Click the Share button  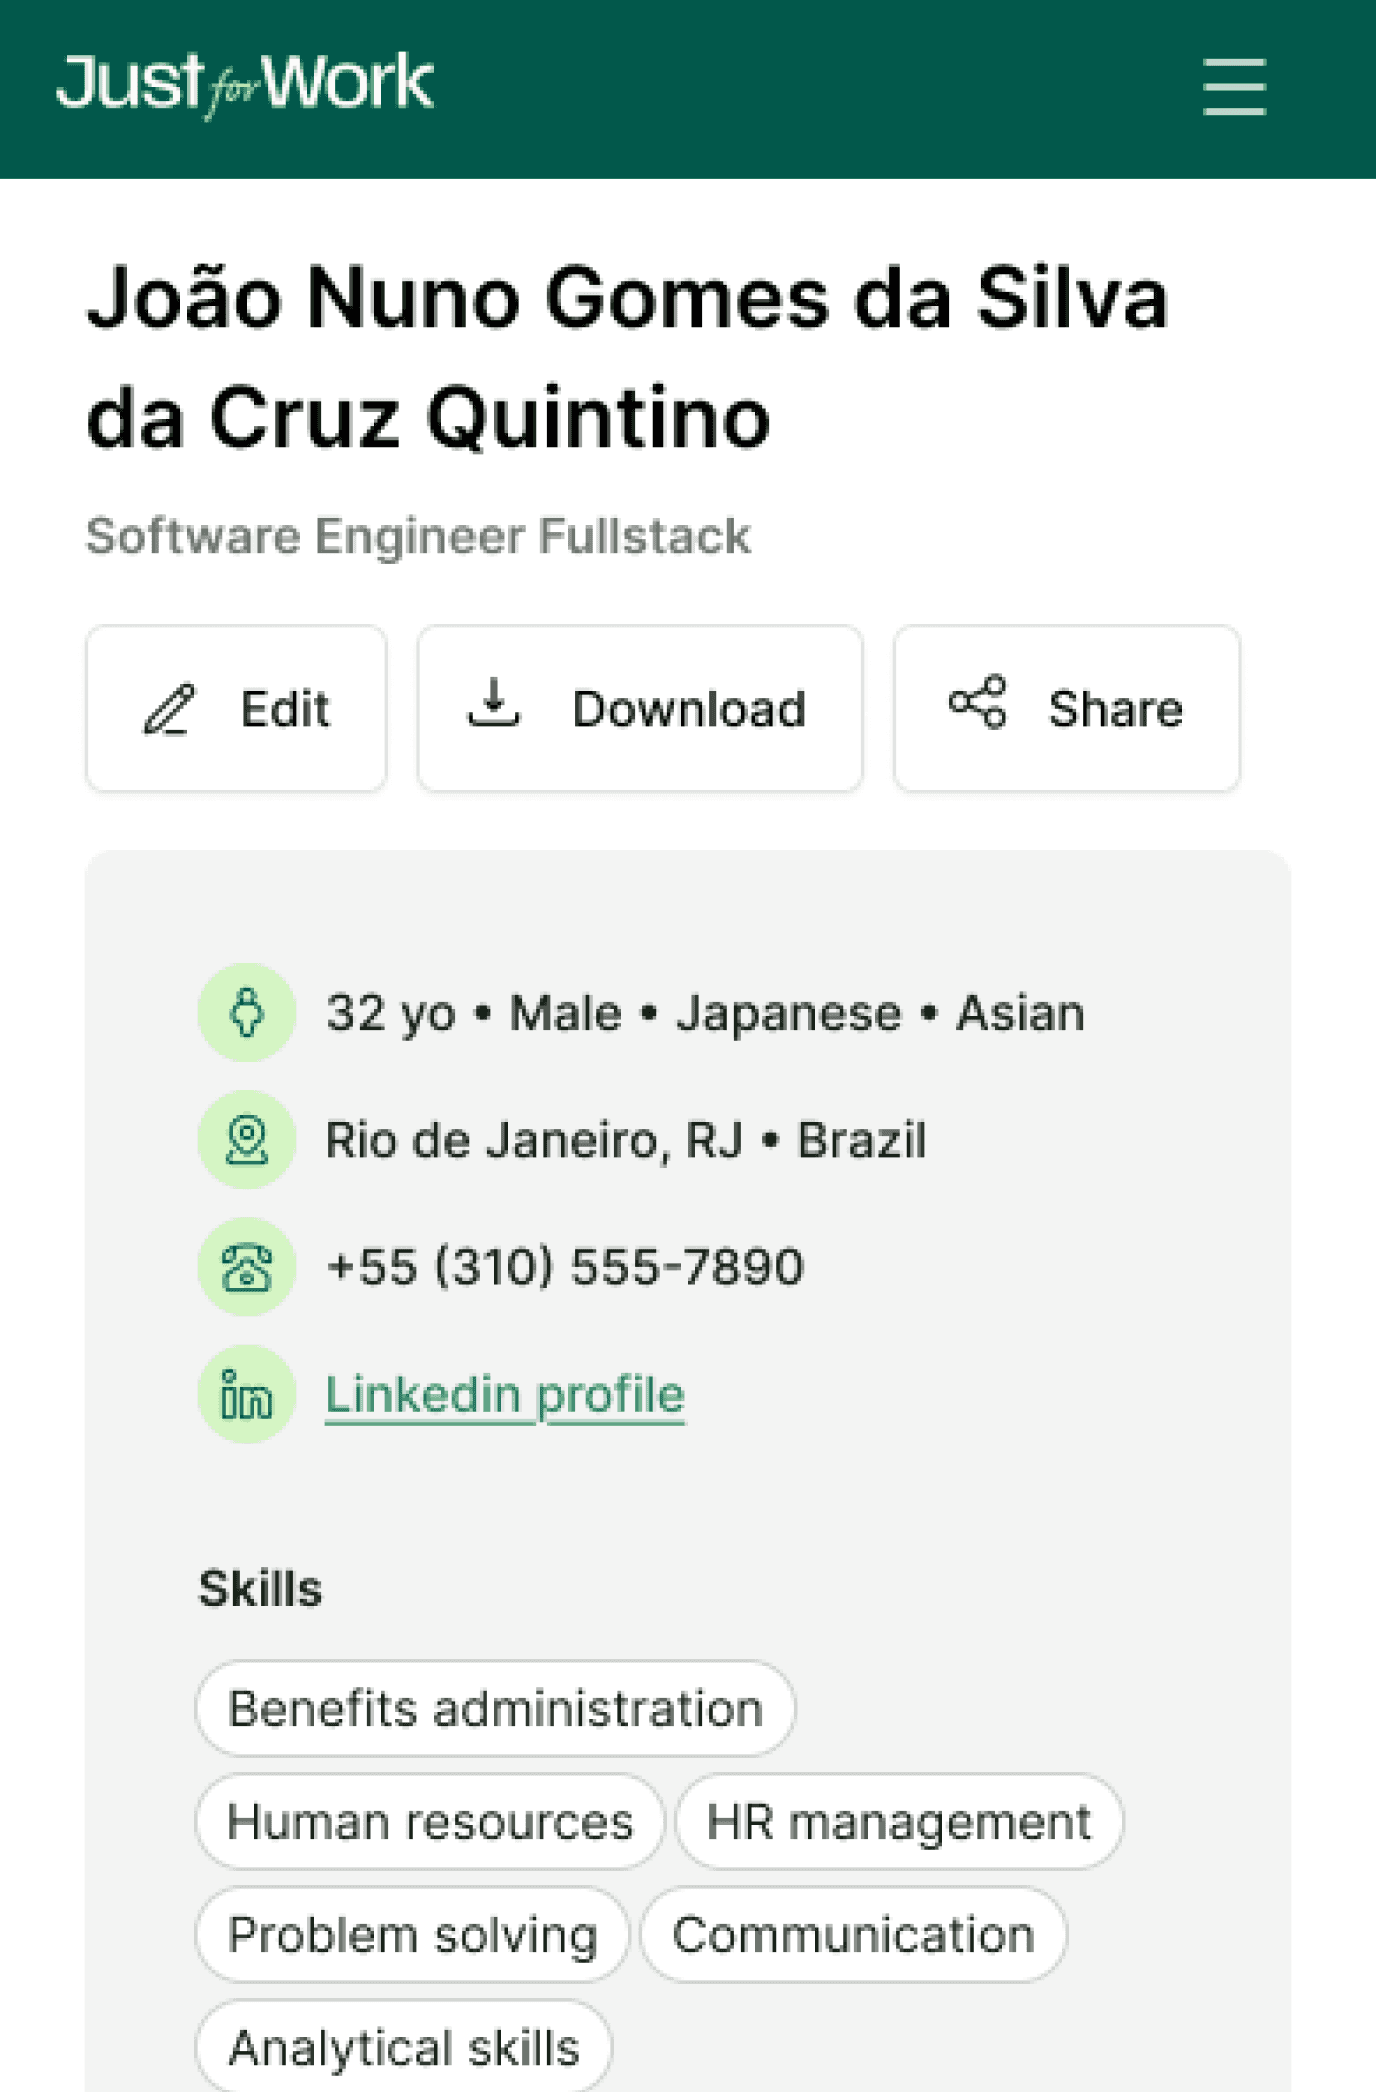point(1067,709)
